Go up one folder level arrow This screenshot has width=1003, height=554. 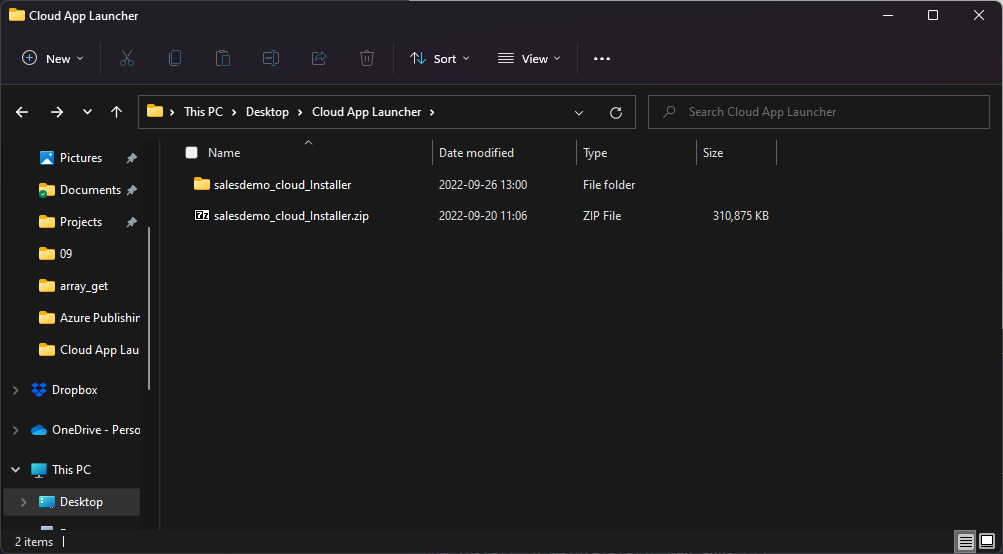(x=116, y=112)
